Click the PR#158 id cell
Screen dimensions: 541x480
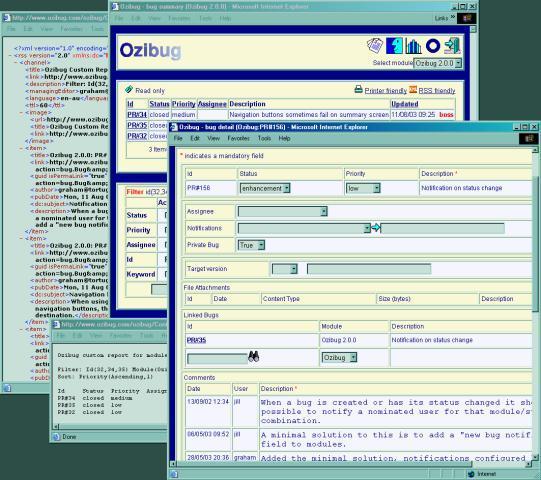point(211,188)
